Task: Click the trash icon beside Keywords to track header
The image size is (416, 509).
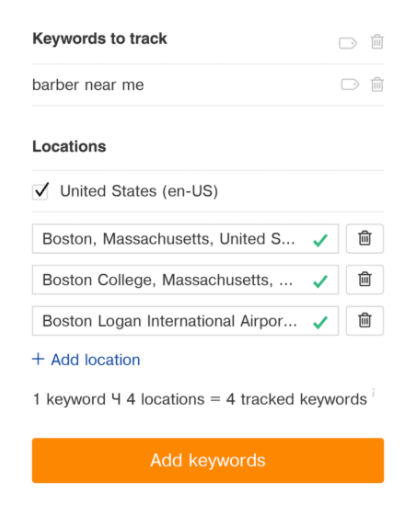Action: (x=377, y=42)
